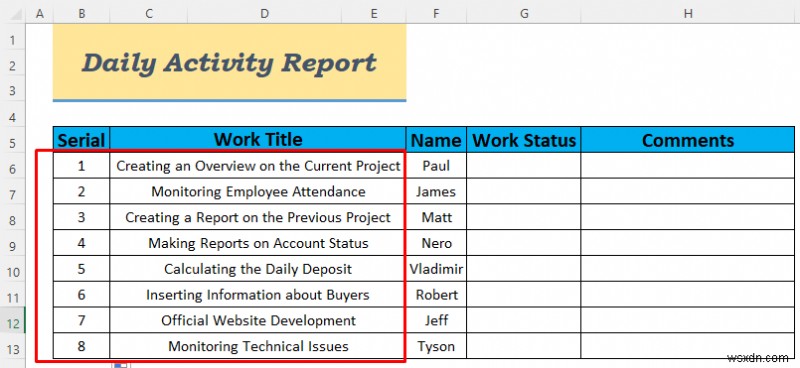Select Paul's empty Work Status cell
This screenshot has height=368, width=800.
[x=524, y=165]
